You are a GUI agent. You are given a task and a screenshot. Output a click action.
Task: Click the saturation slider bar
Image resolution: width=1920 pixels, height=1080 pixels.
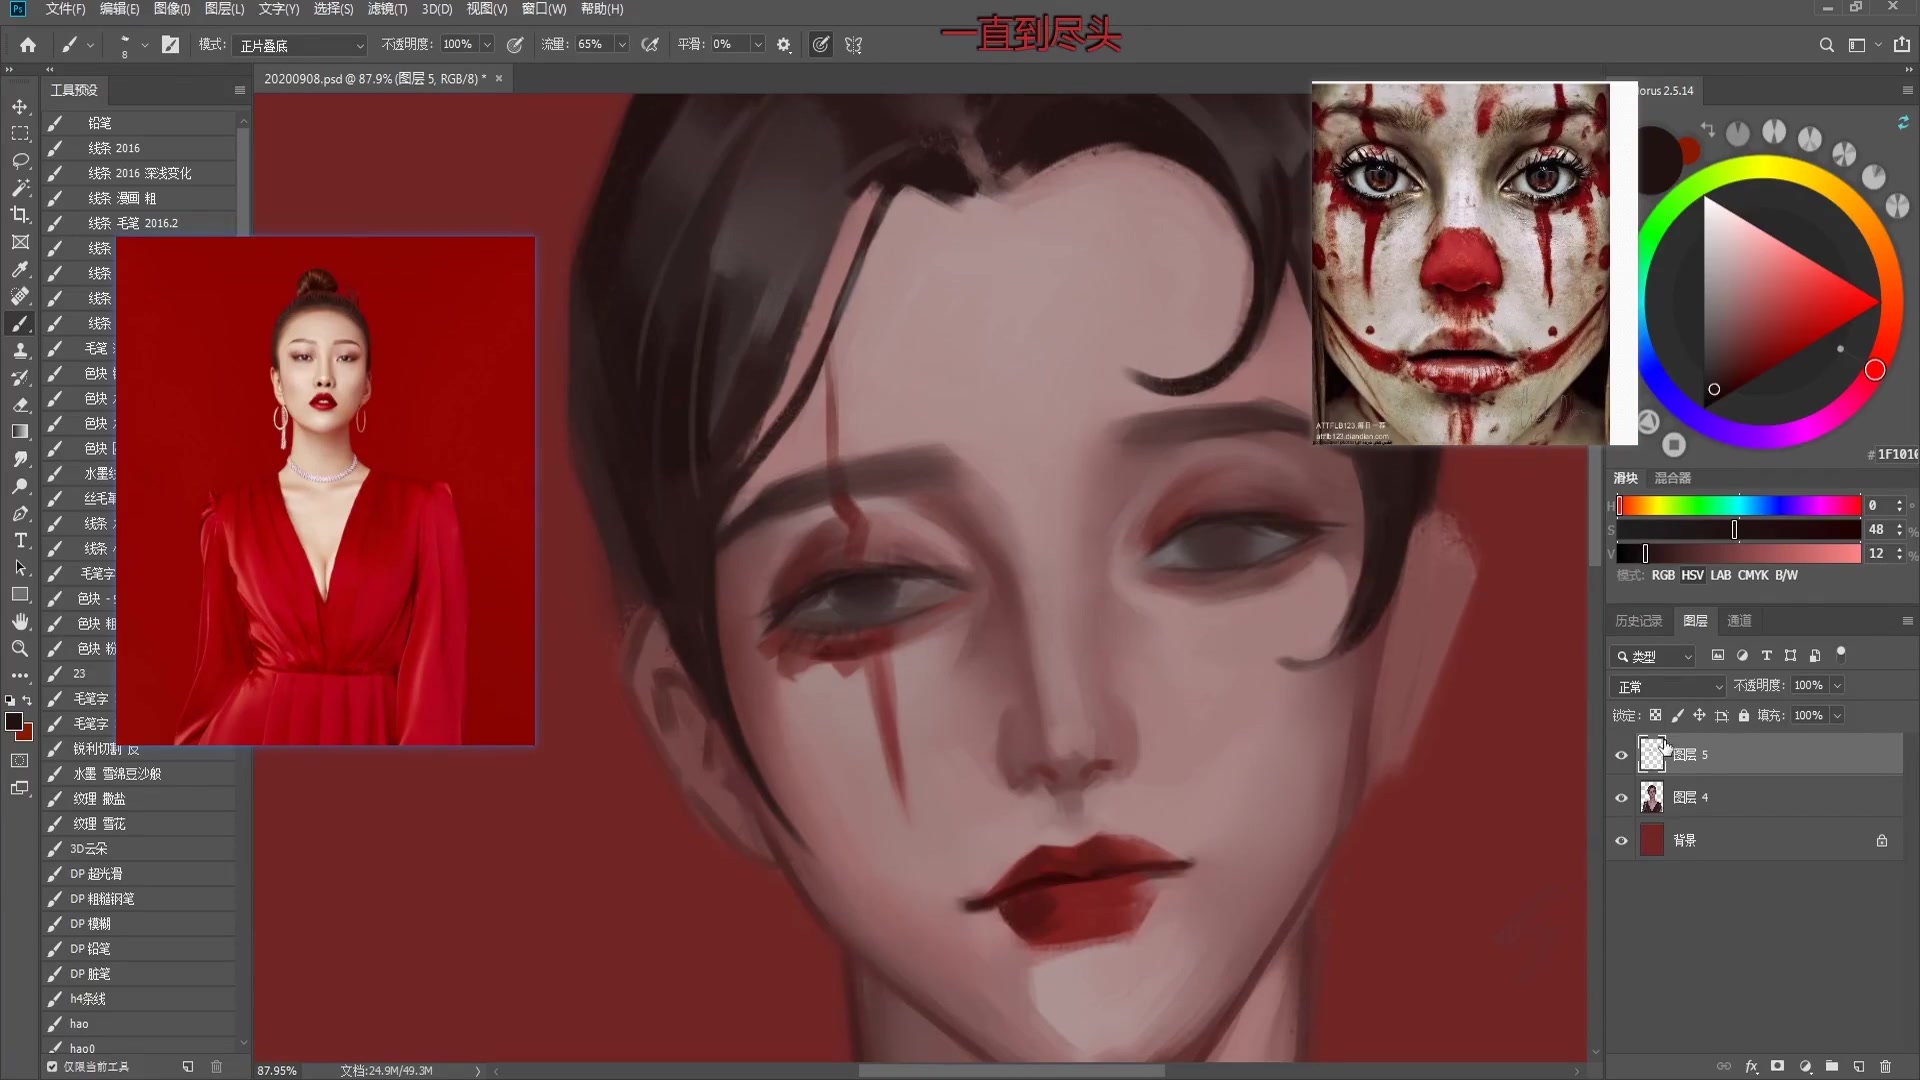click(1739, 529)
